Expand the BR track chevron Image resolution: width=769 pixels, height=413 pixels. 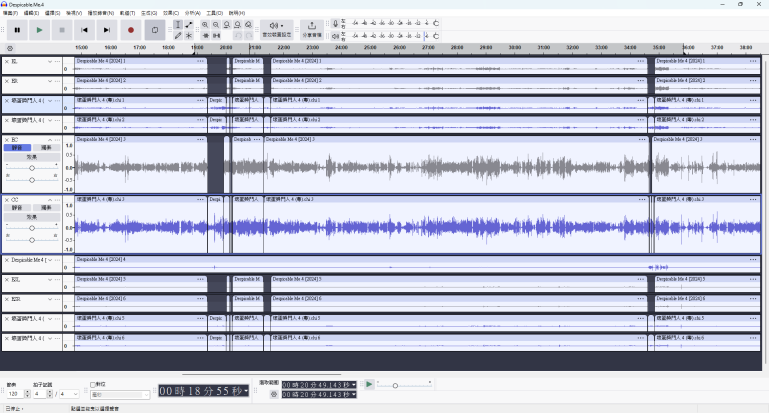[x=50, y=81]
